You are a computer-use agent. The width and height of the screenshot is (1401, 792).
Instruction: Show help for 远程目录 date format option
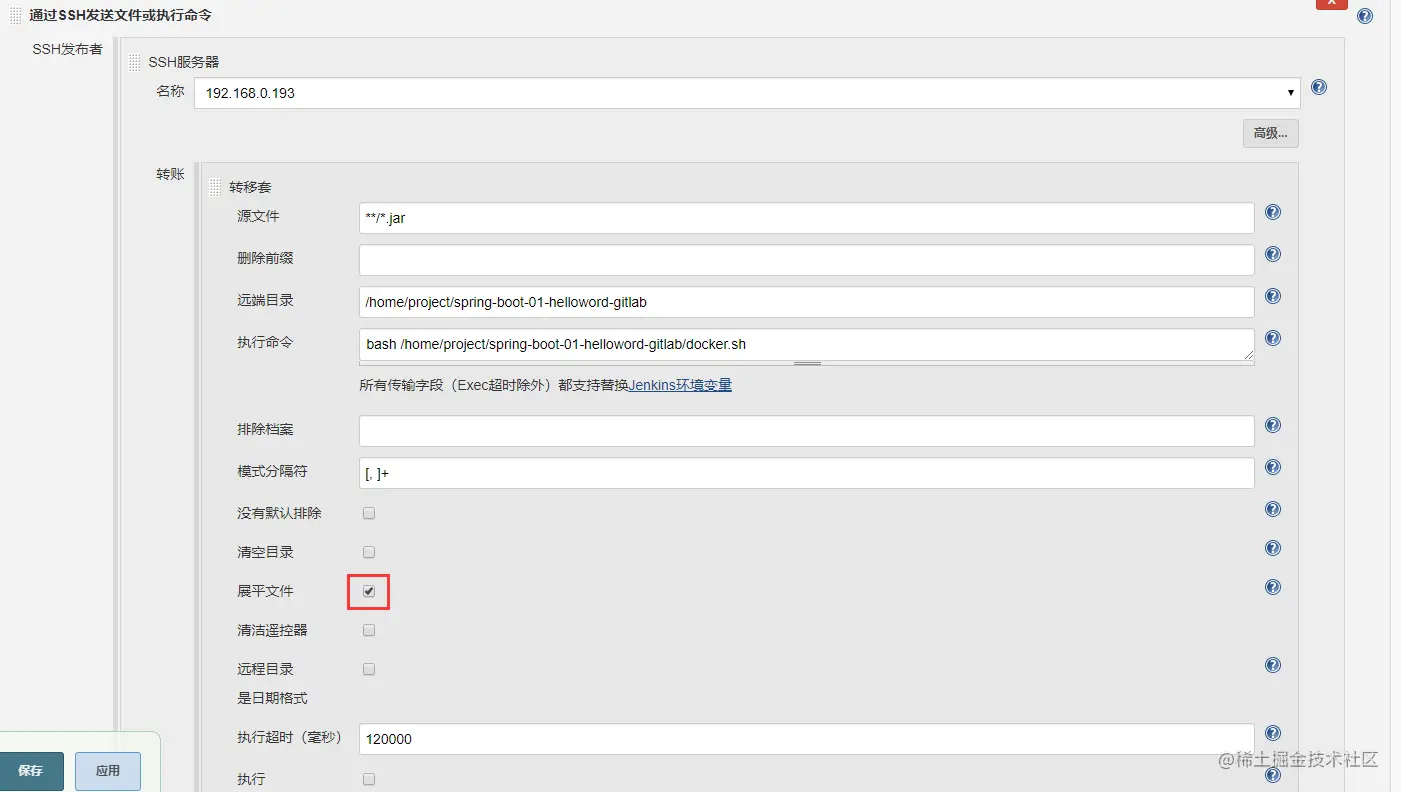pyautogui.click(x=1273, y=665)
